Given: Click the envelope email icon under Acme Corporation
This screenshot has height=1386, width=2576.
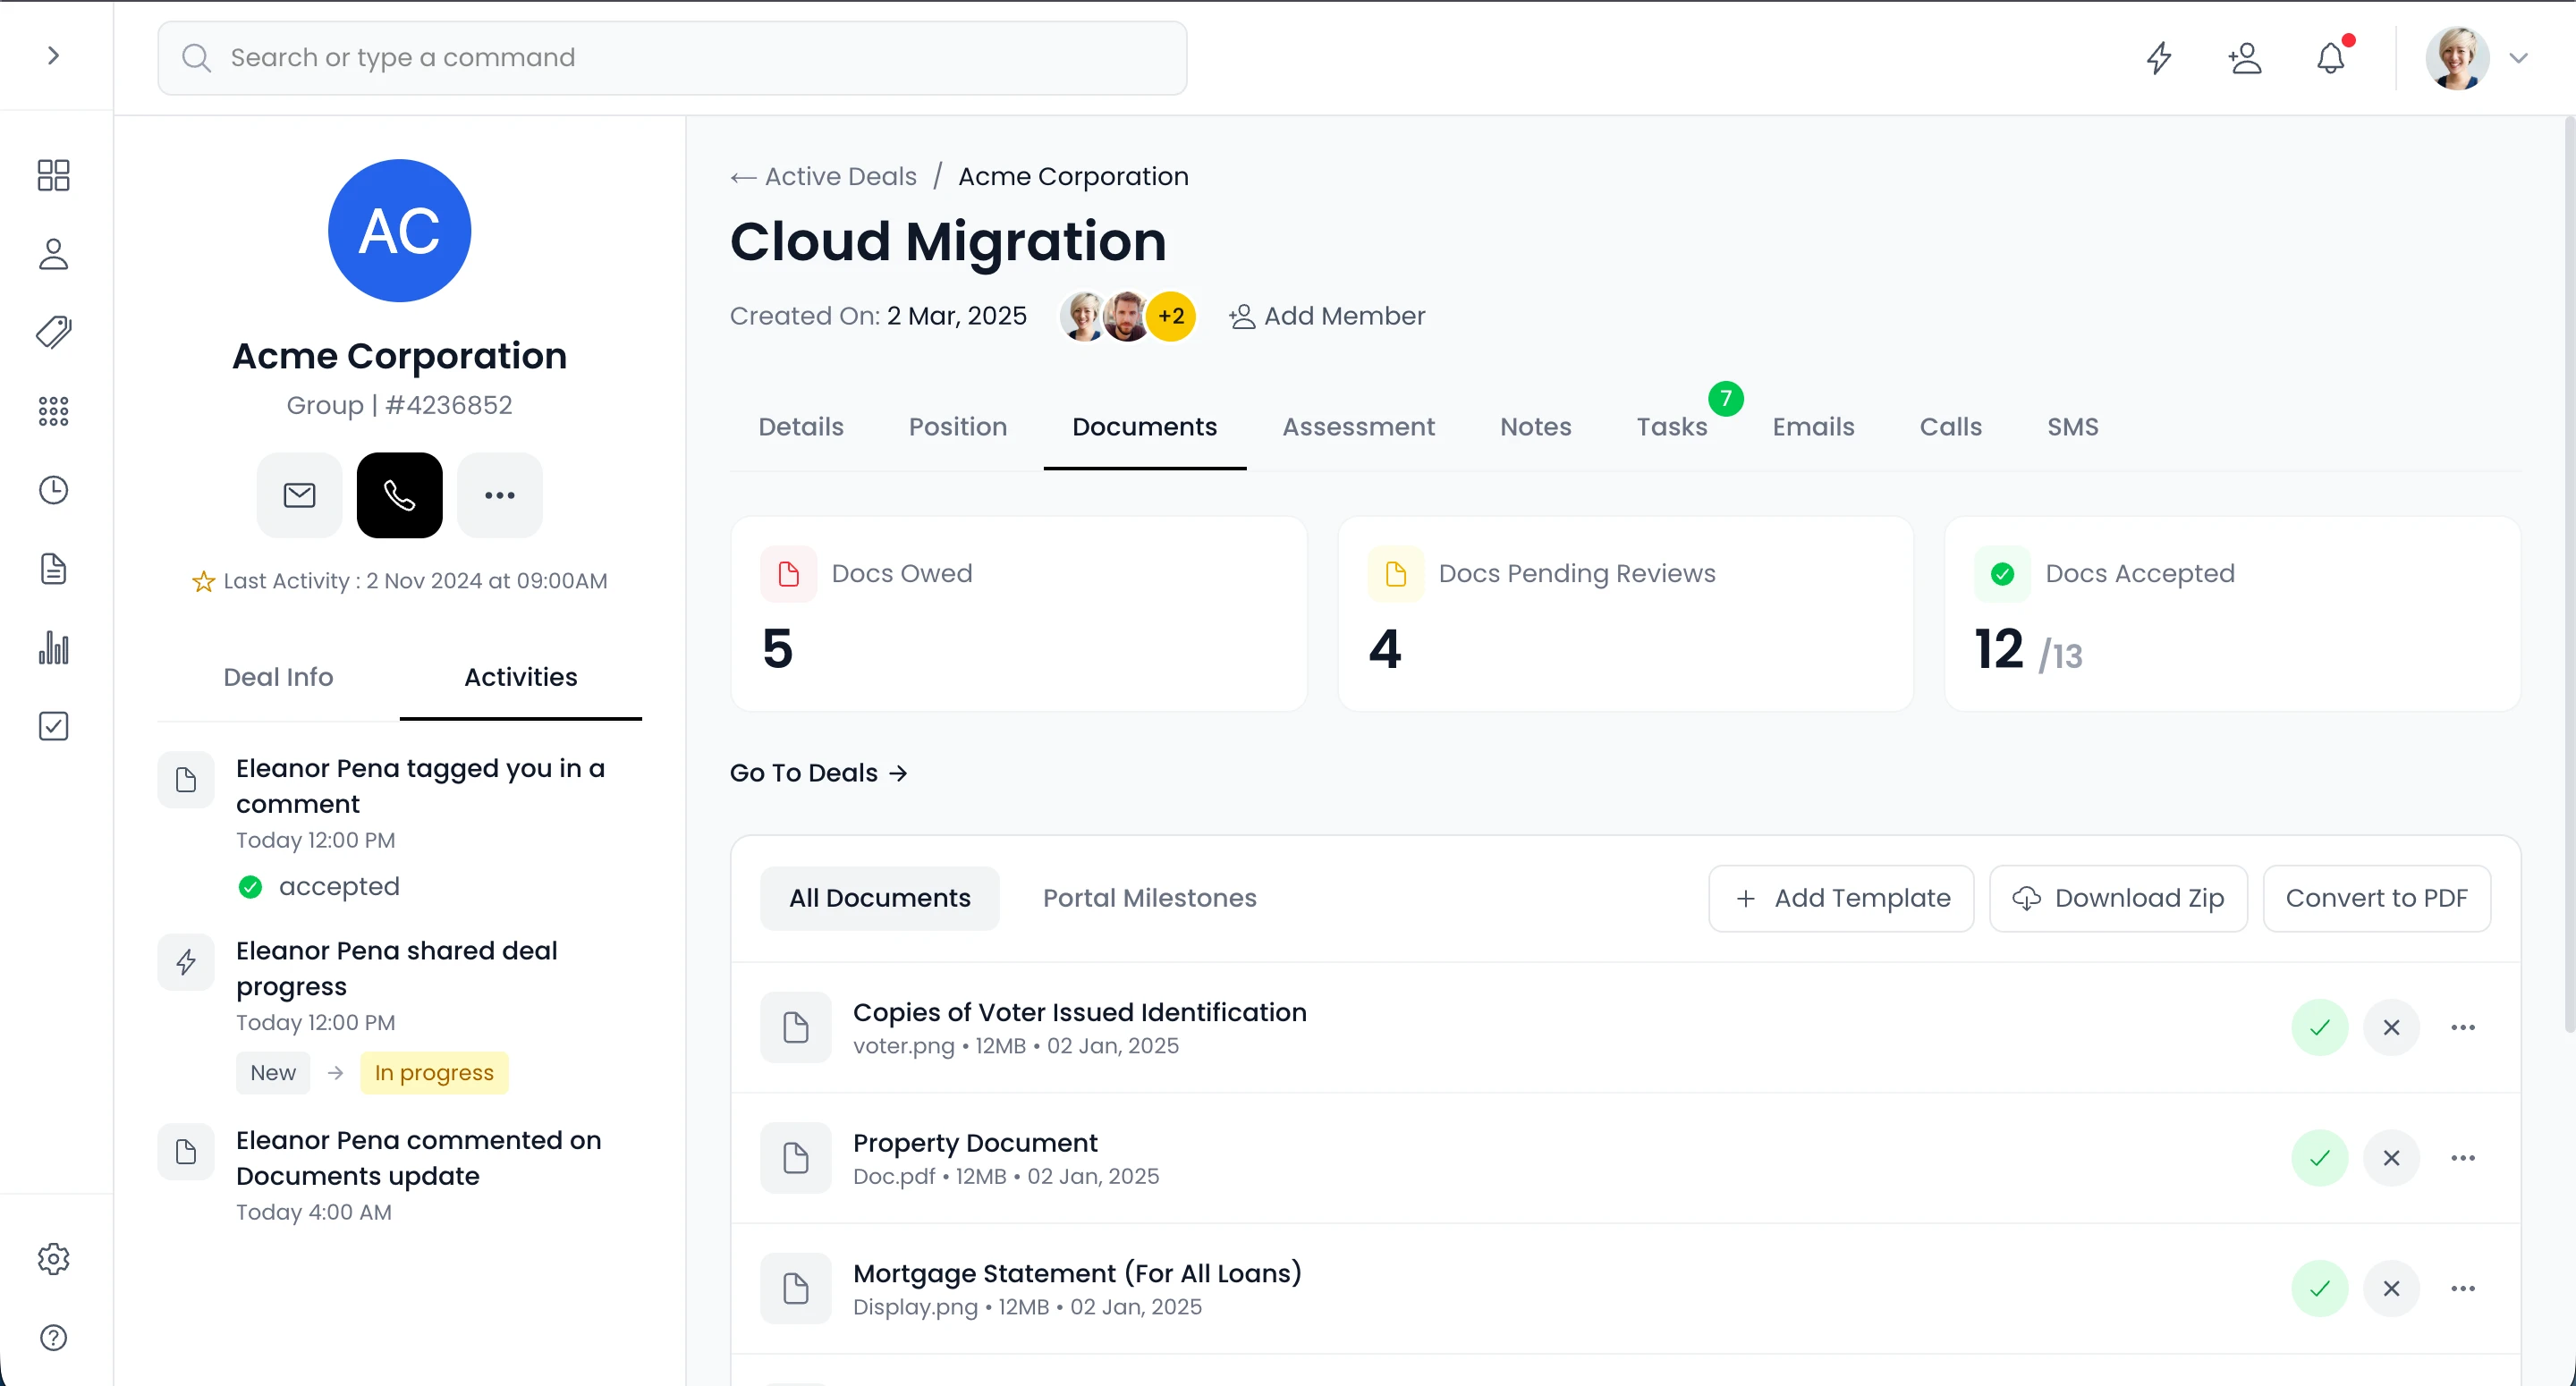Looking at the screenshot, I should (299, 495).
